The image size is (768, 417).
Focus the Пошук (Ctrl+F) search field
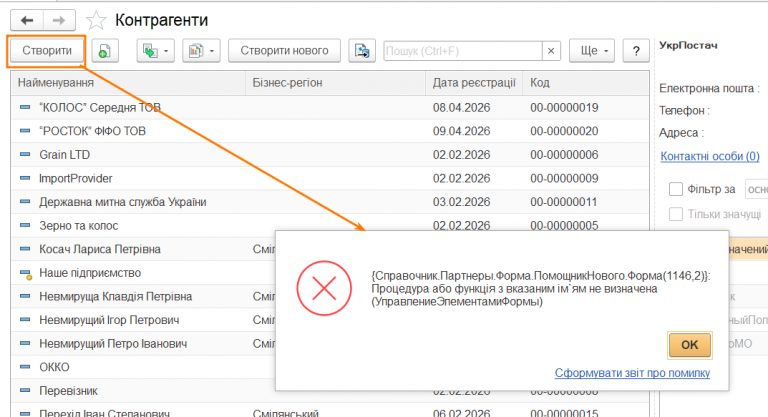coord(463,51)
